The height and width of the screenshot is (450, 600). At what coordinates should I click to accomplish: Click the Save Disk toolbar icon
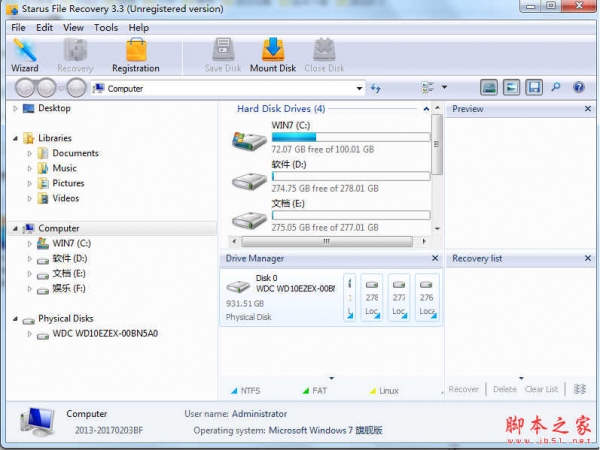click(x=223, y=55)
